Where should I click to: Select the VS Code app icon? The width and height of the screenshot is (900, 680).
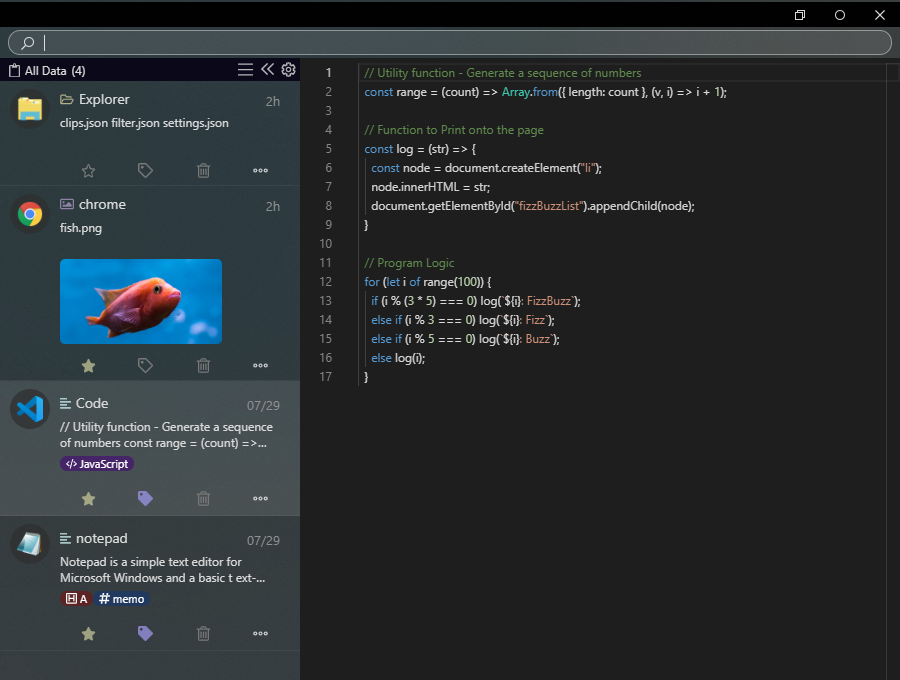[30, 409]
